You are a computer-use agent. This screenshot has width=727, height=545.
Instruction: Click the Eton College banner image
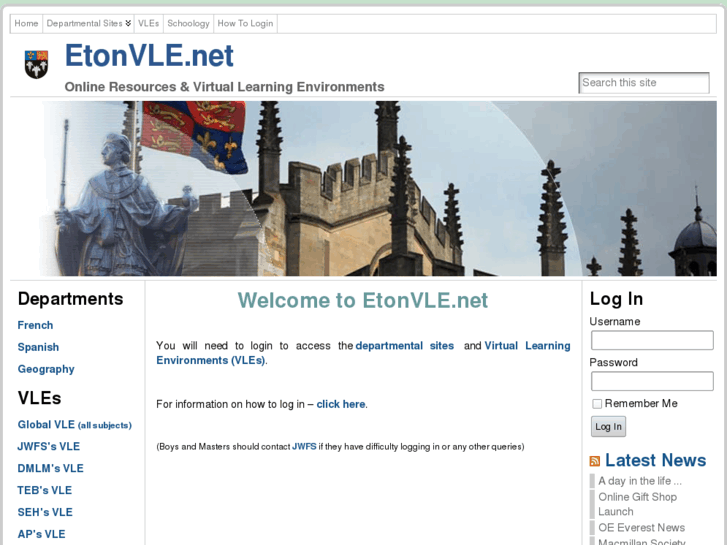pos(364,188)
